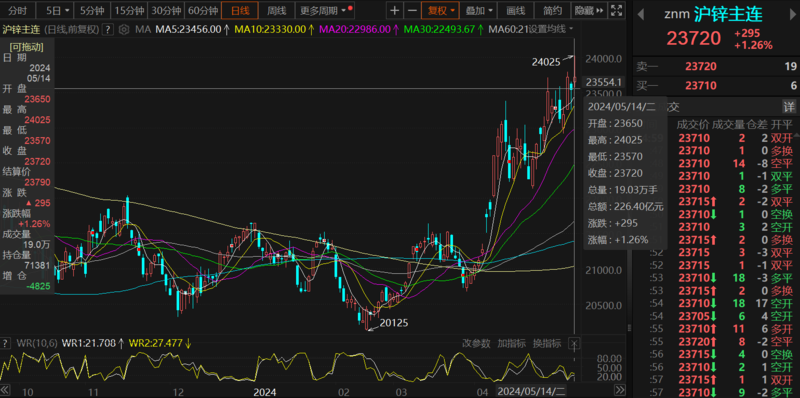Click the 沪锌主连 (日线,前复权) chart title

pos(51,29)
